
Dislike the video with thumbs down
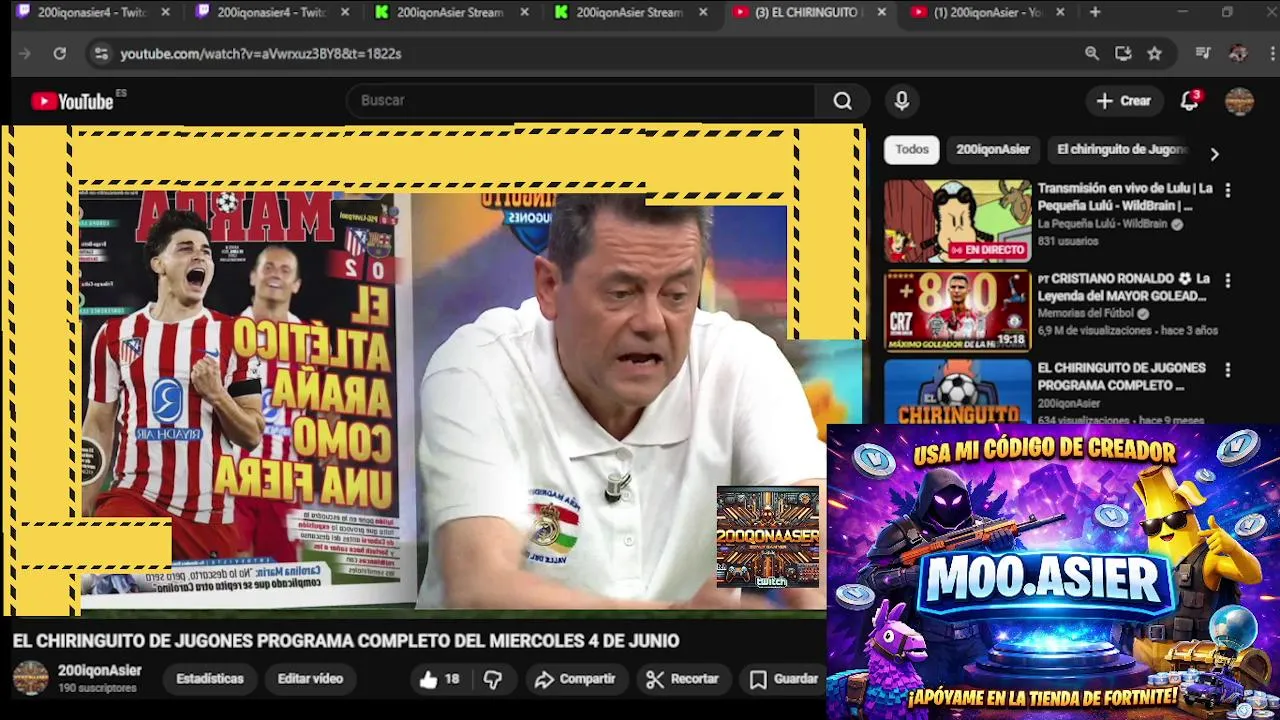coord(493,679)
